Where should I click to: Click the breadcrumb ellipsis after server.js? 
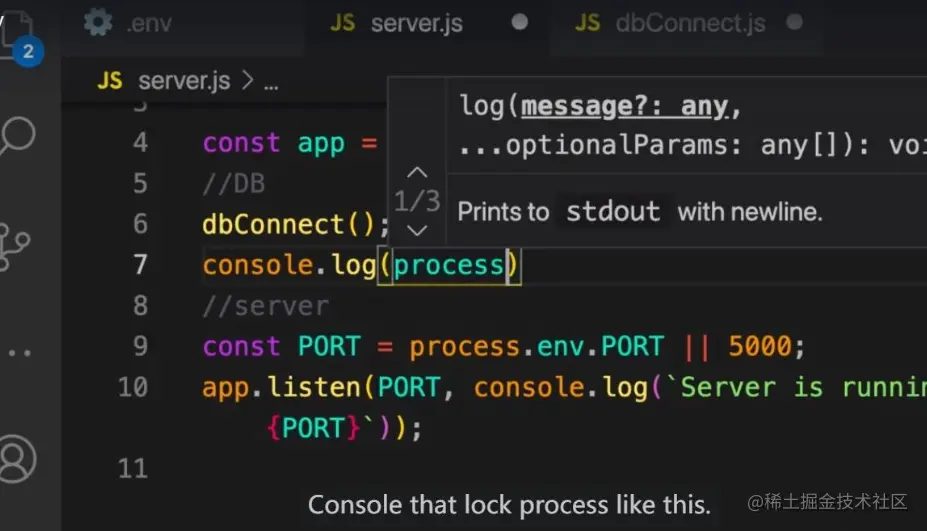[x=271, y=85]
